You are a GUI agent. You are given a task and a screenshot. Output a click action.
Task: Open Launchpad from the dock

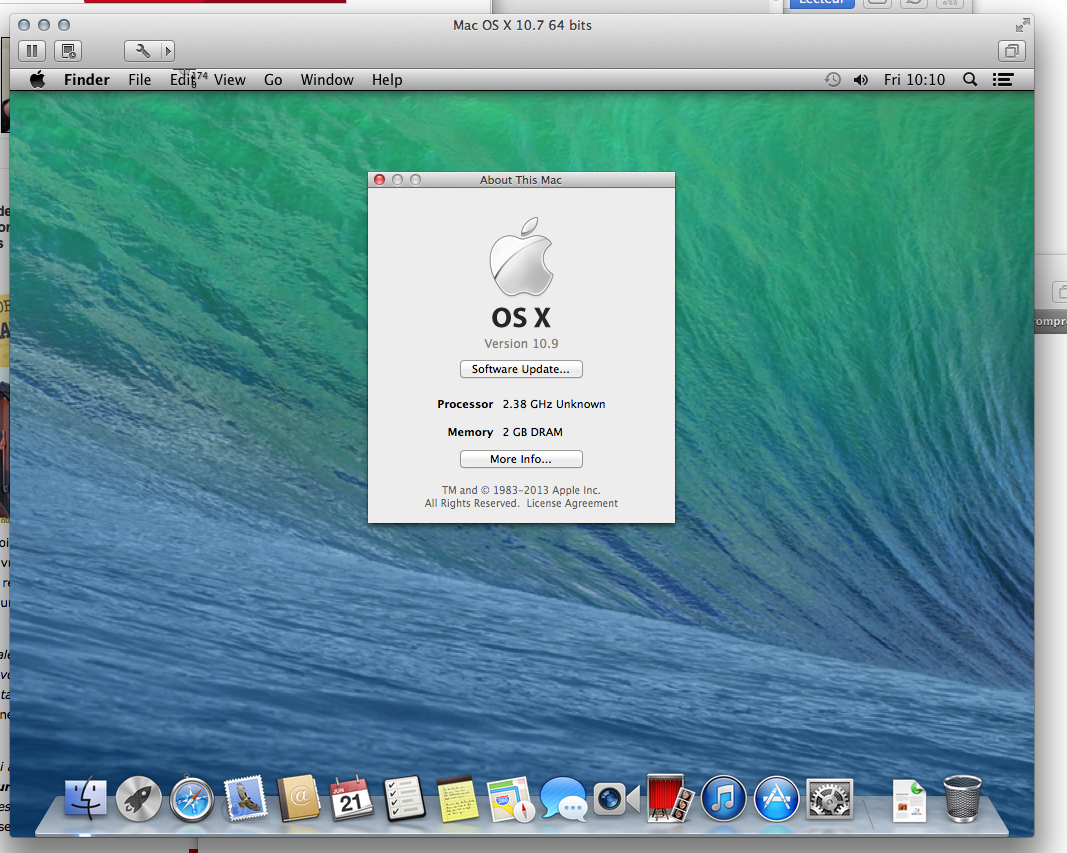pos(139,799)
